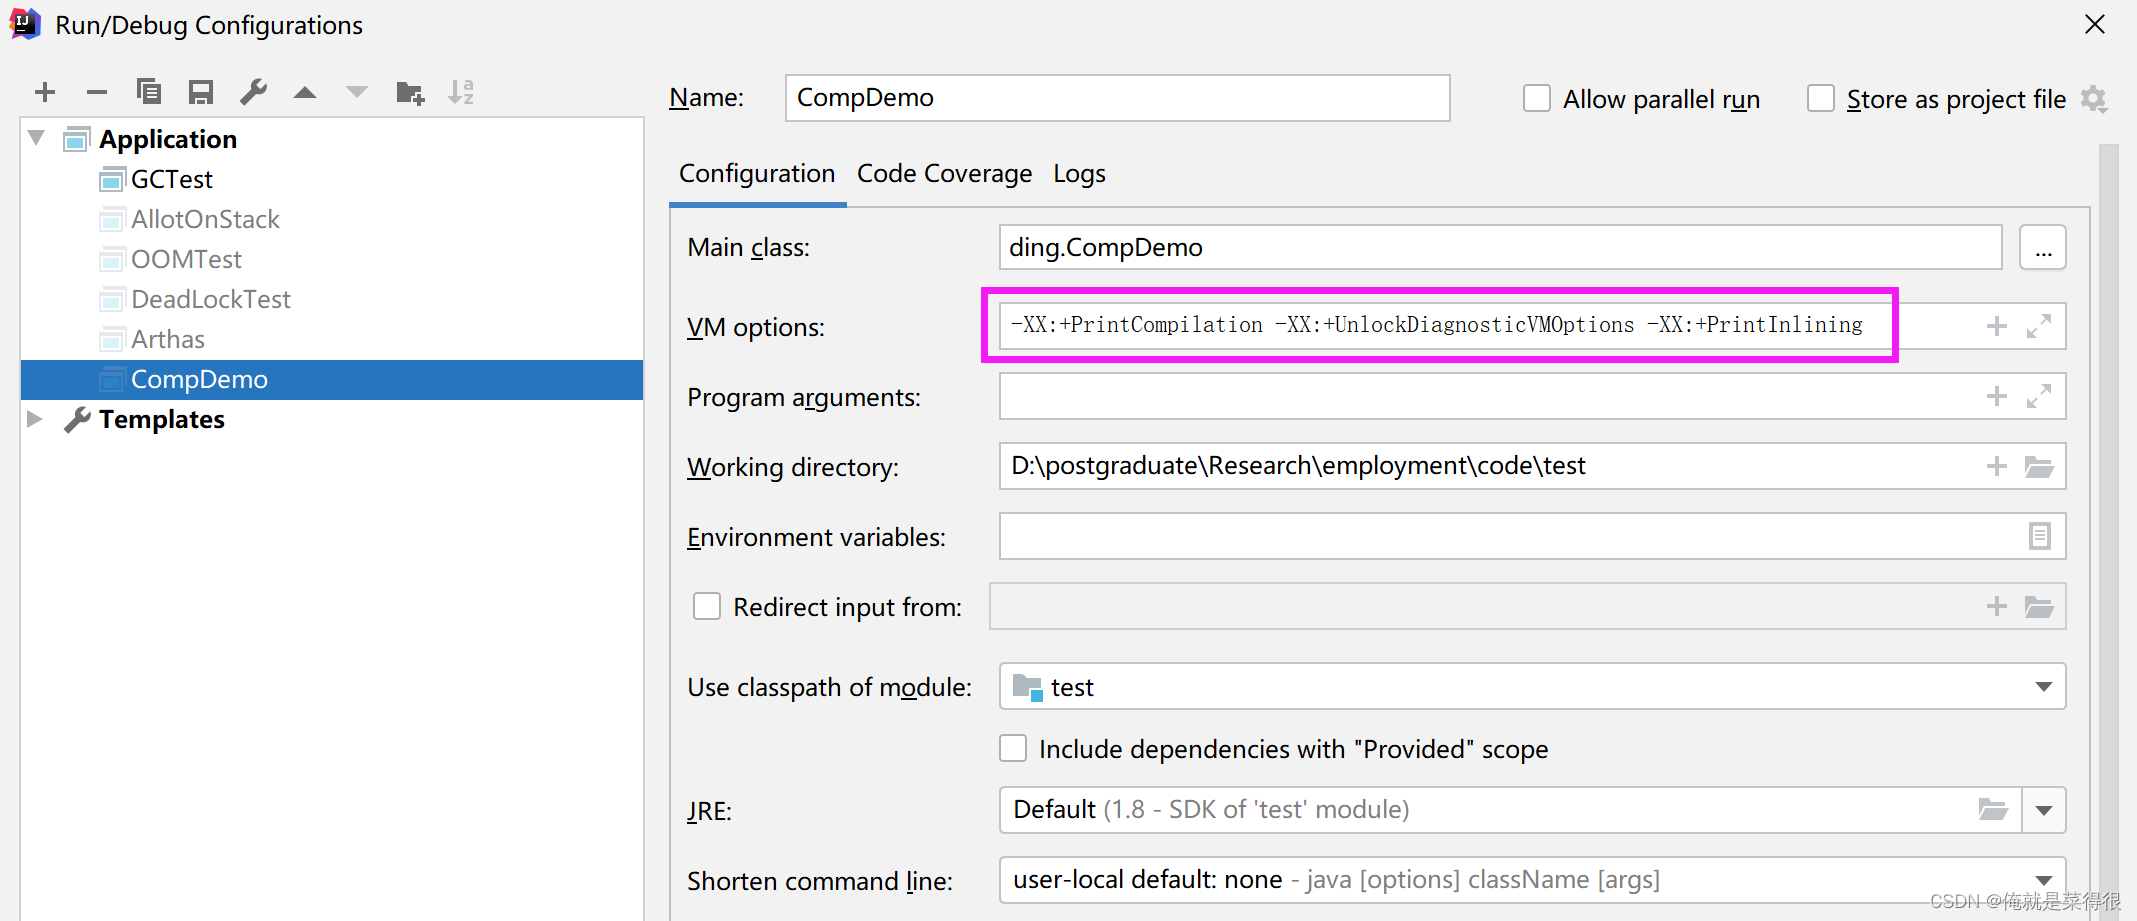Expand the VM options field
Screen dimensions: 2137x921
pyautogui.click(x=2039, y=326)
